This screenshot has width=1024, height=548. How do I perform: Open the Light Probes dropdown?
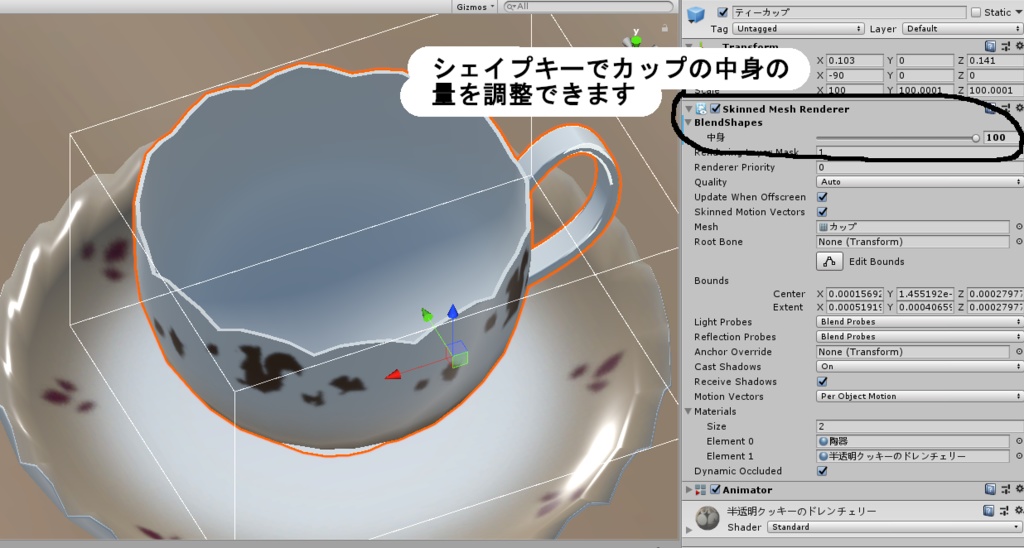(x=919, y=321)
